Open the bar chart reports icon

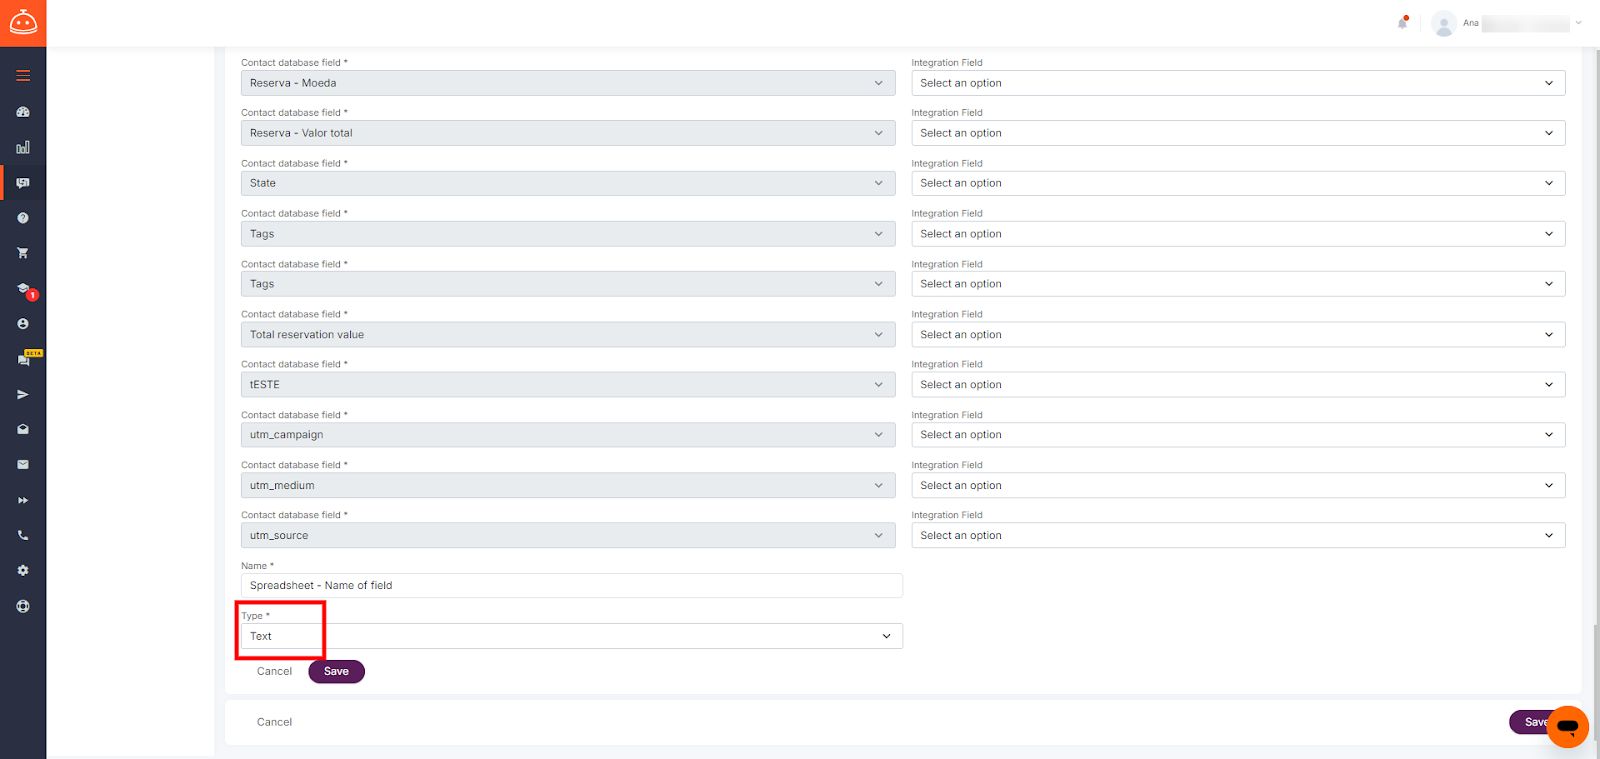click(23, 147)
